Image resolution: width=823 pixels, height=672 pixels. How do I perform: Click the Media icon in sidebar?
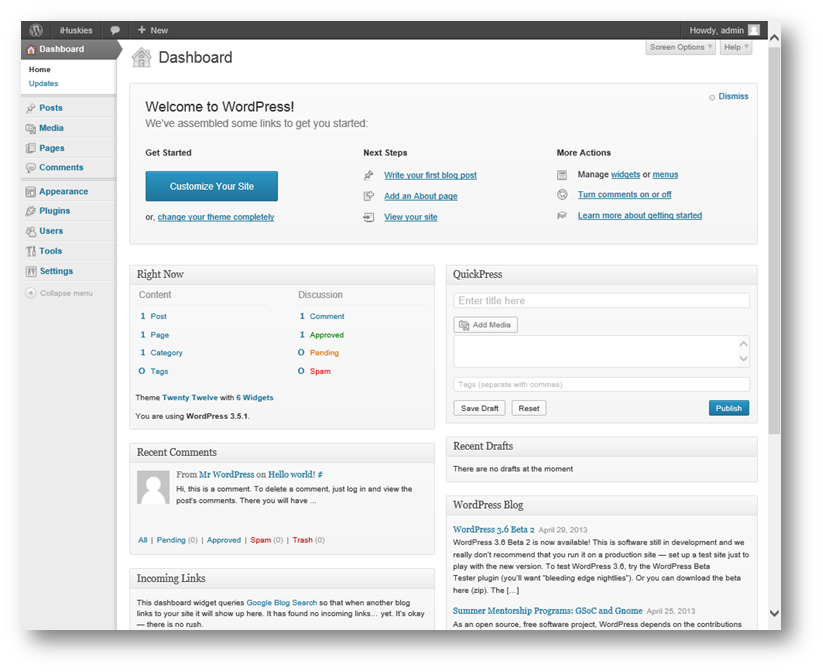(31, 128)
